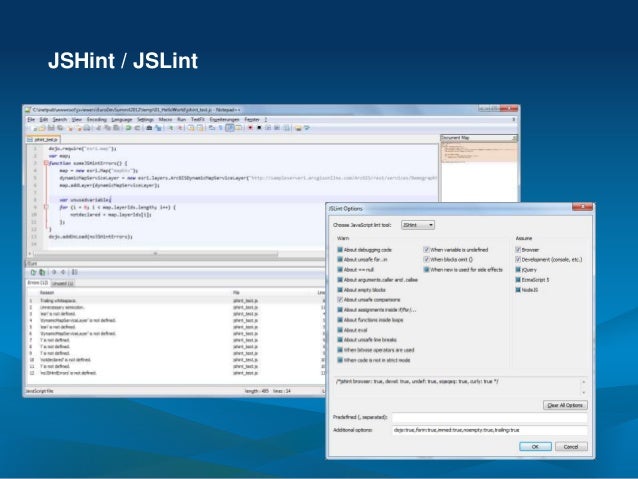Click the Paste toolbar icon
638x479 pixels.
(116, 128)
